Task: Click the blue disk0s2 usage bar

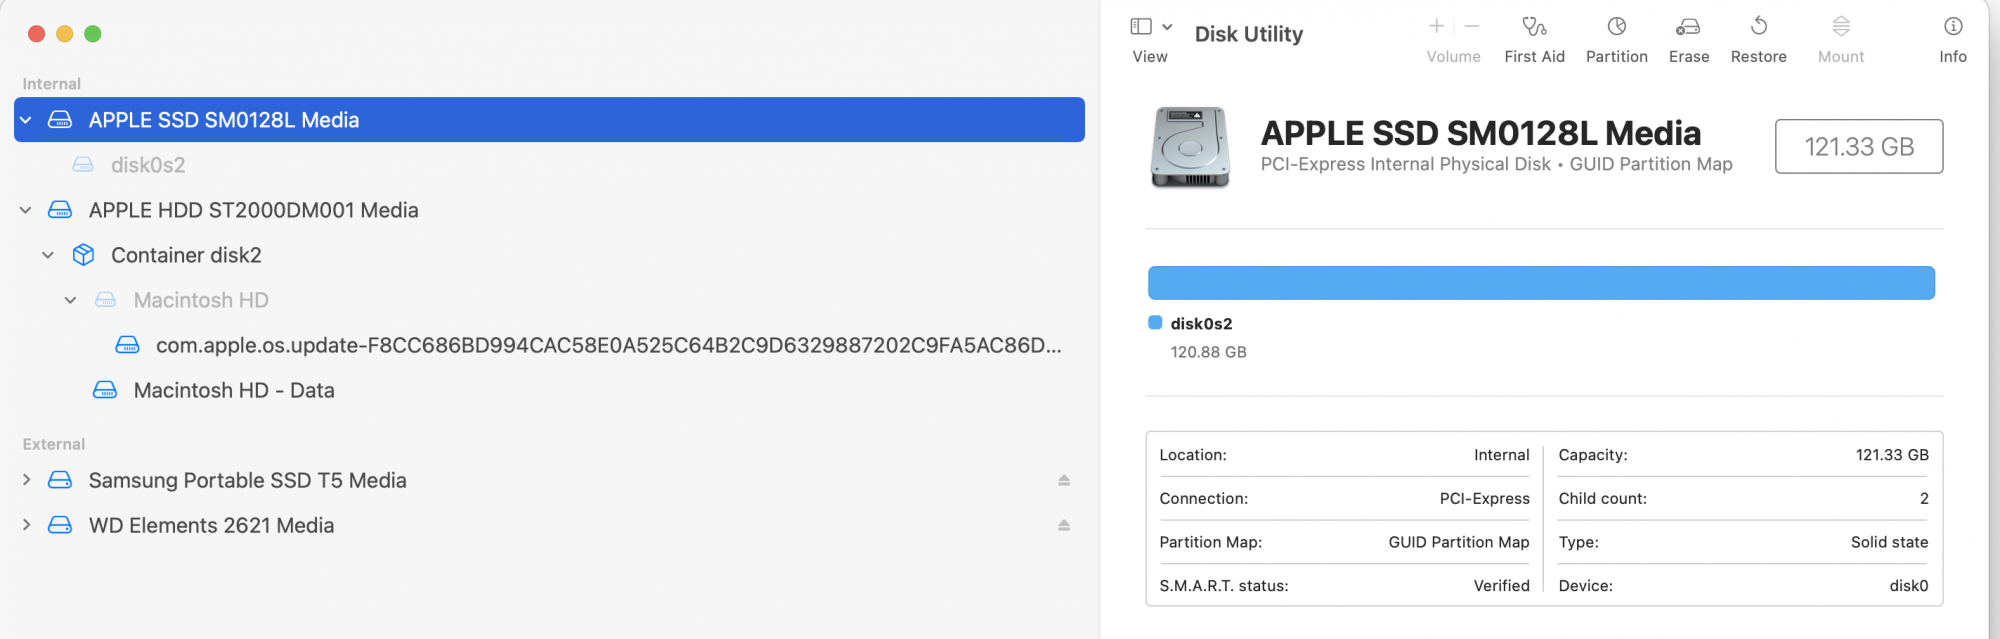Action: point(1541,283)
